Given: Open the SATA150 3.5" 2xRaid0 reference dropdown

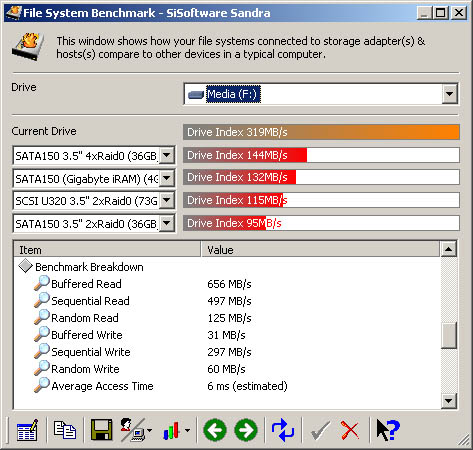Looking at the screenshot, I should [x=166, y=223].
